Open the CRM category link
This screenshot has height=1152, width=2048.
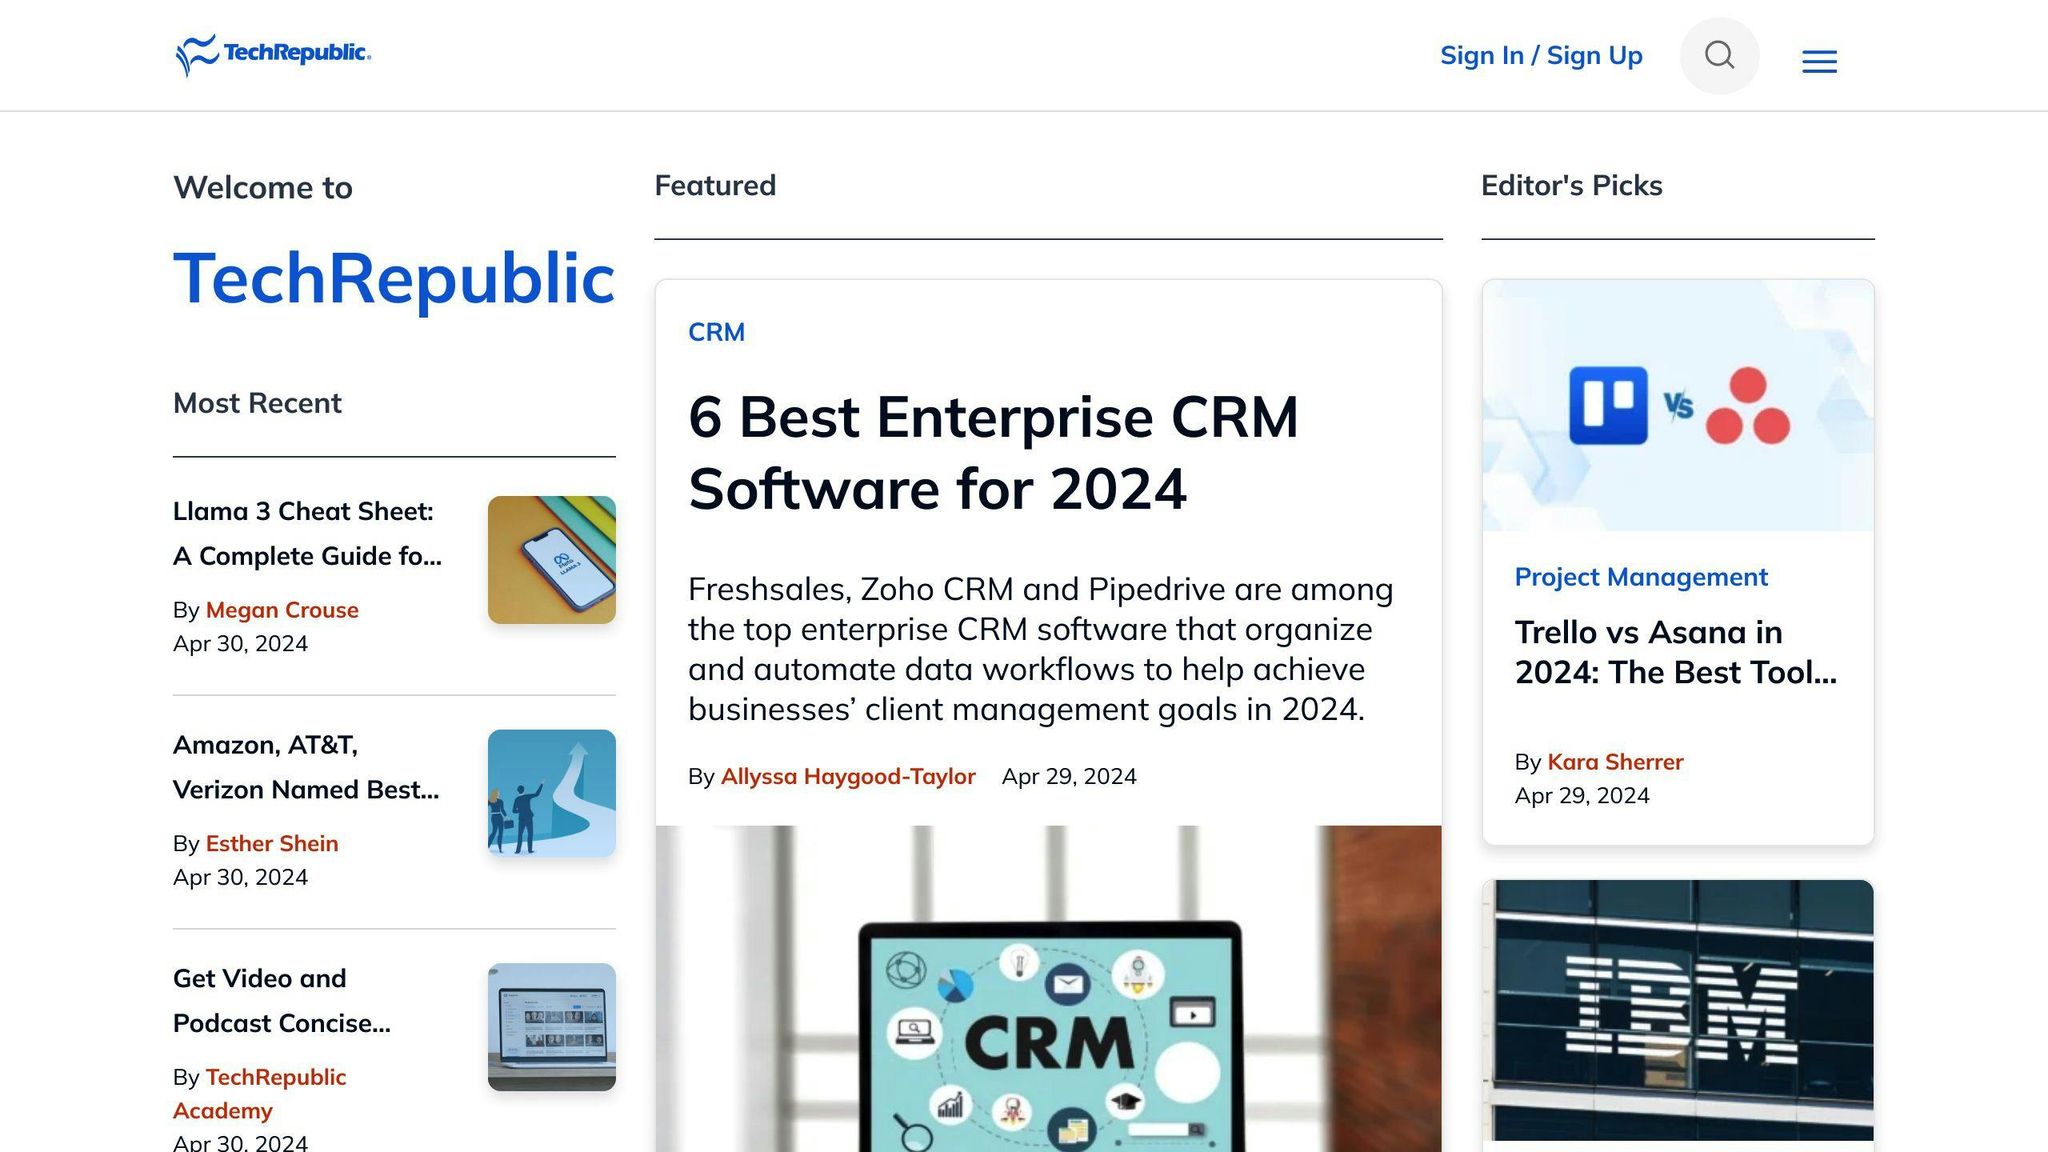[x=716, y=332]
